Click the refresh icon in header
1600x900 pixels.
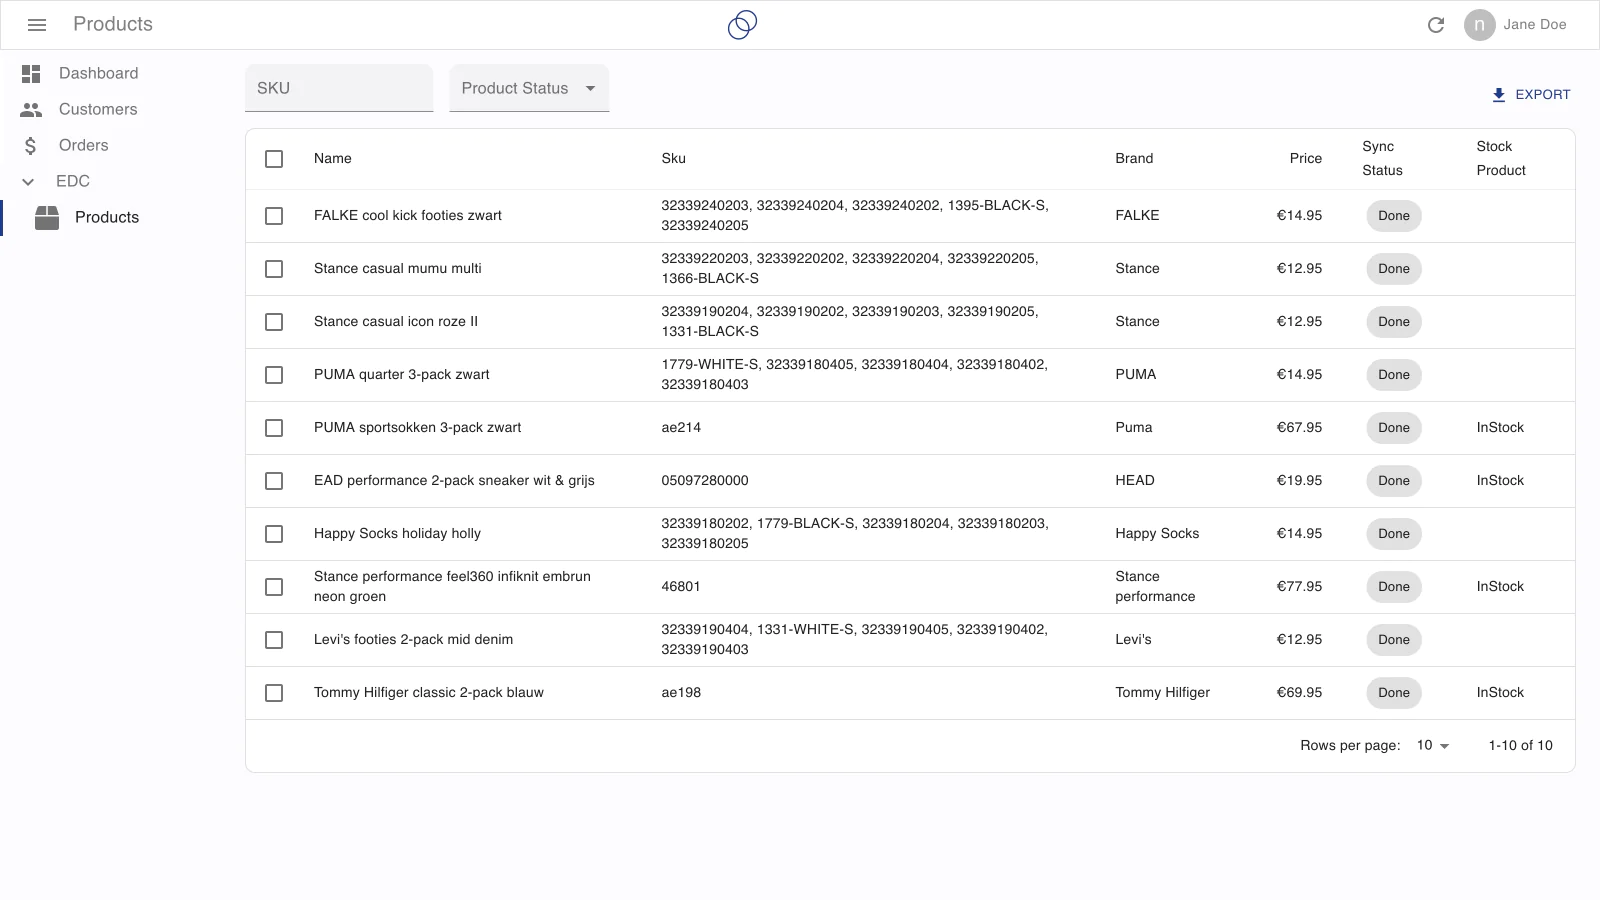point(1436,25)
